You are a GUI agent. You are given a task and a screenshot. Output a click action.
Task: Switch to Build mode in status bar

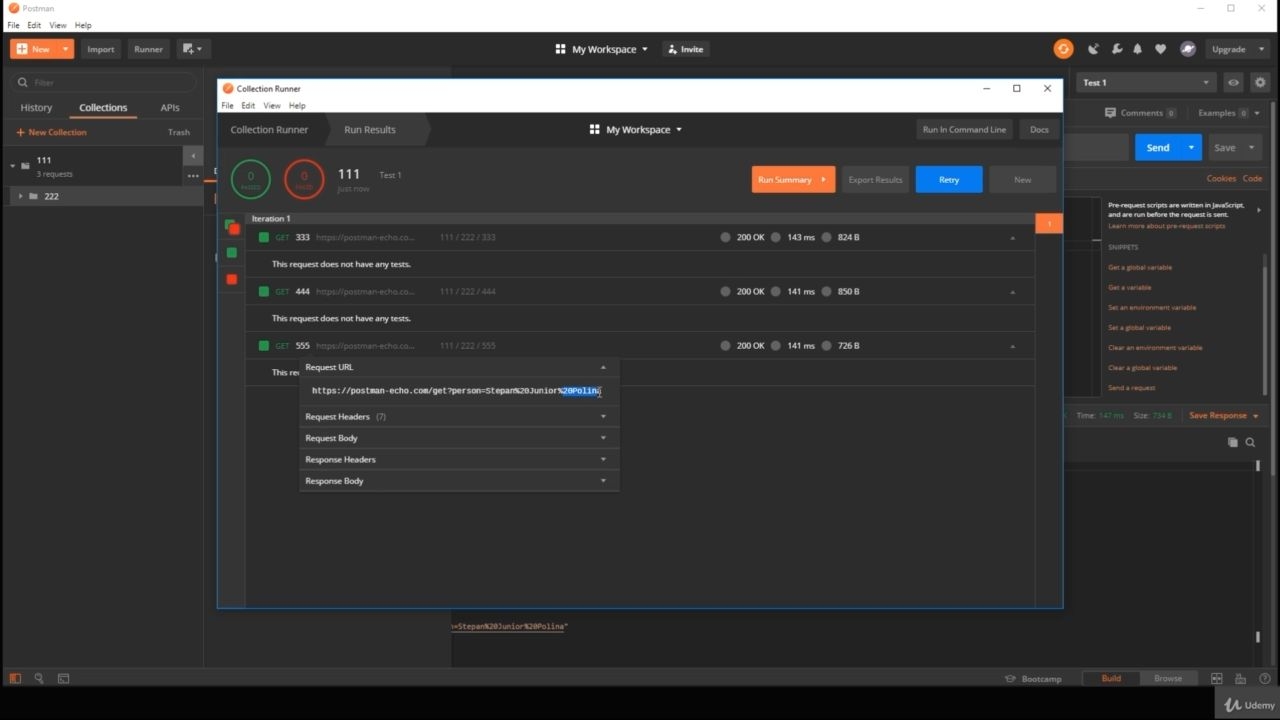[x=1111, y=678]
